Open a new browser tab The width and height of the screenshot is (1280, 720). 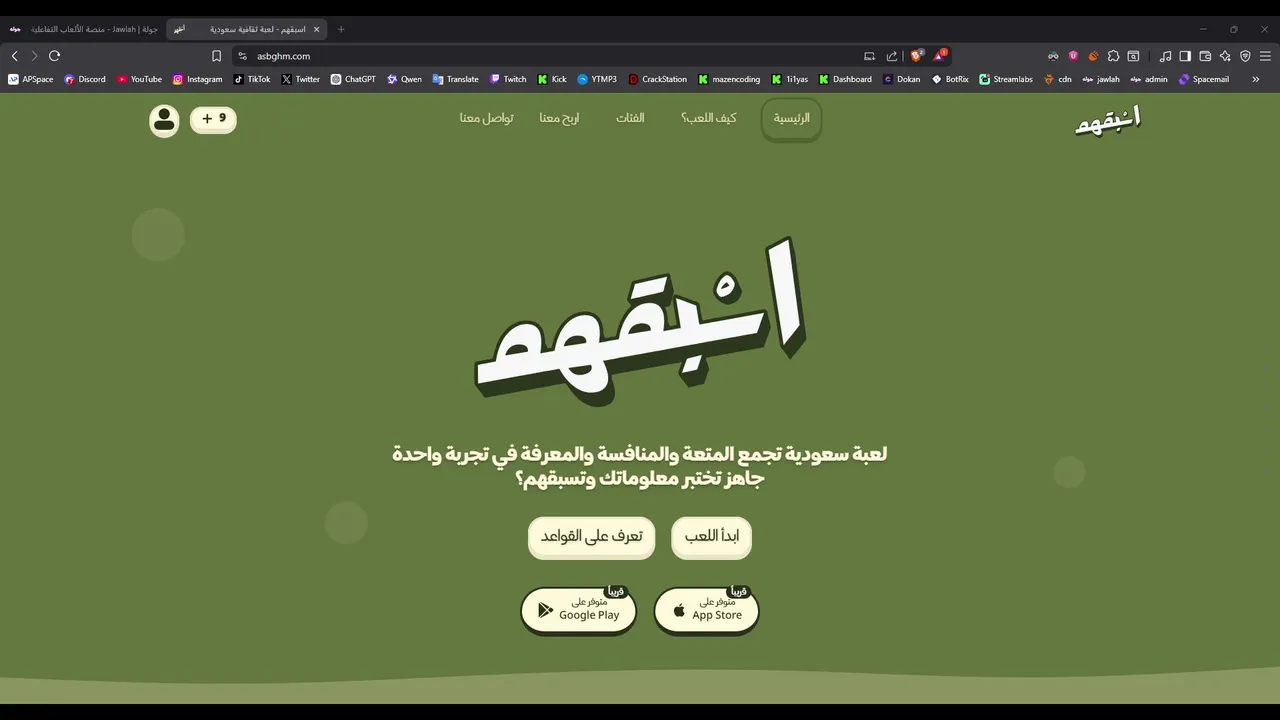(x=340, y=29)
